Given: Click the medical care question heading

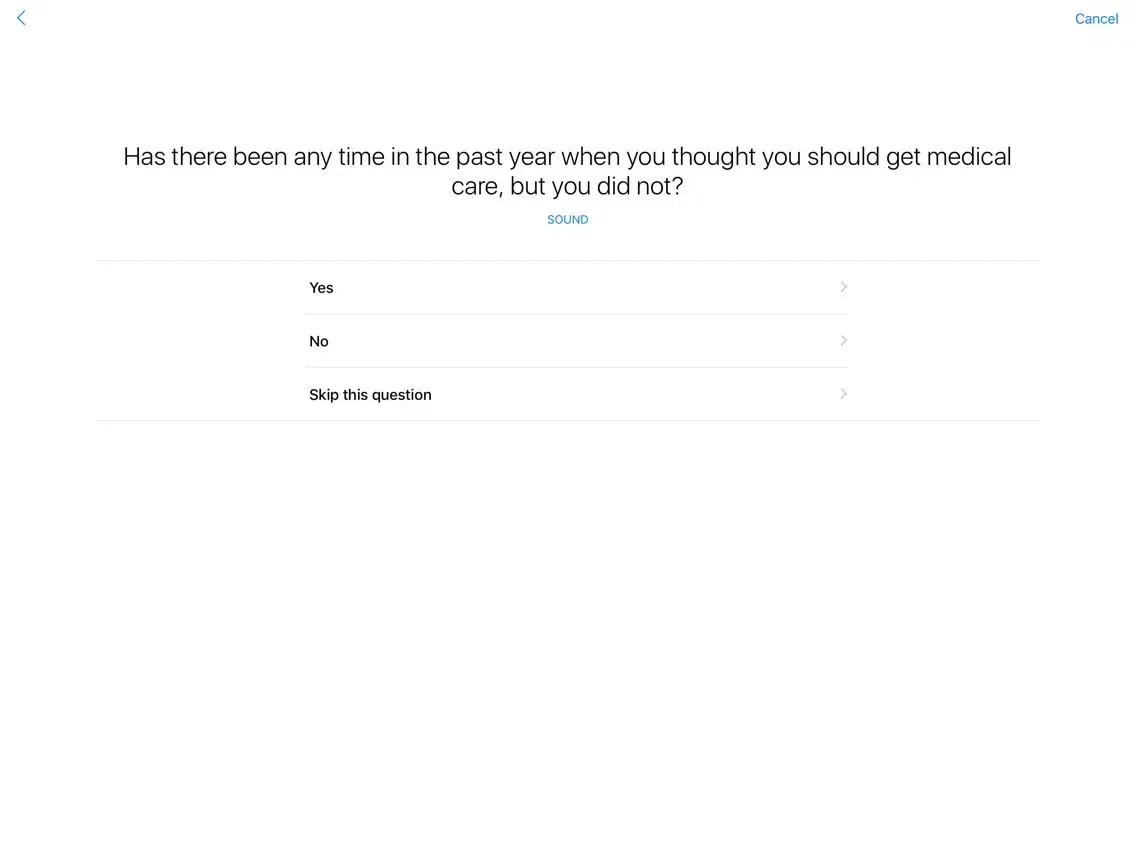Looking at the screenshot, I should click(567, 171).
